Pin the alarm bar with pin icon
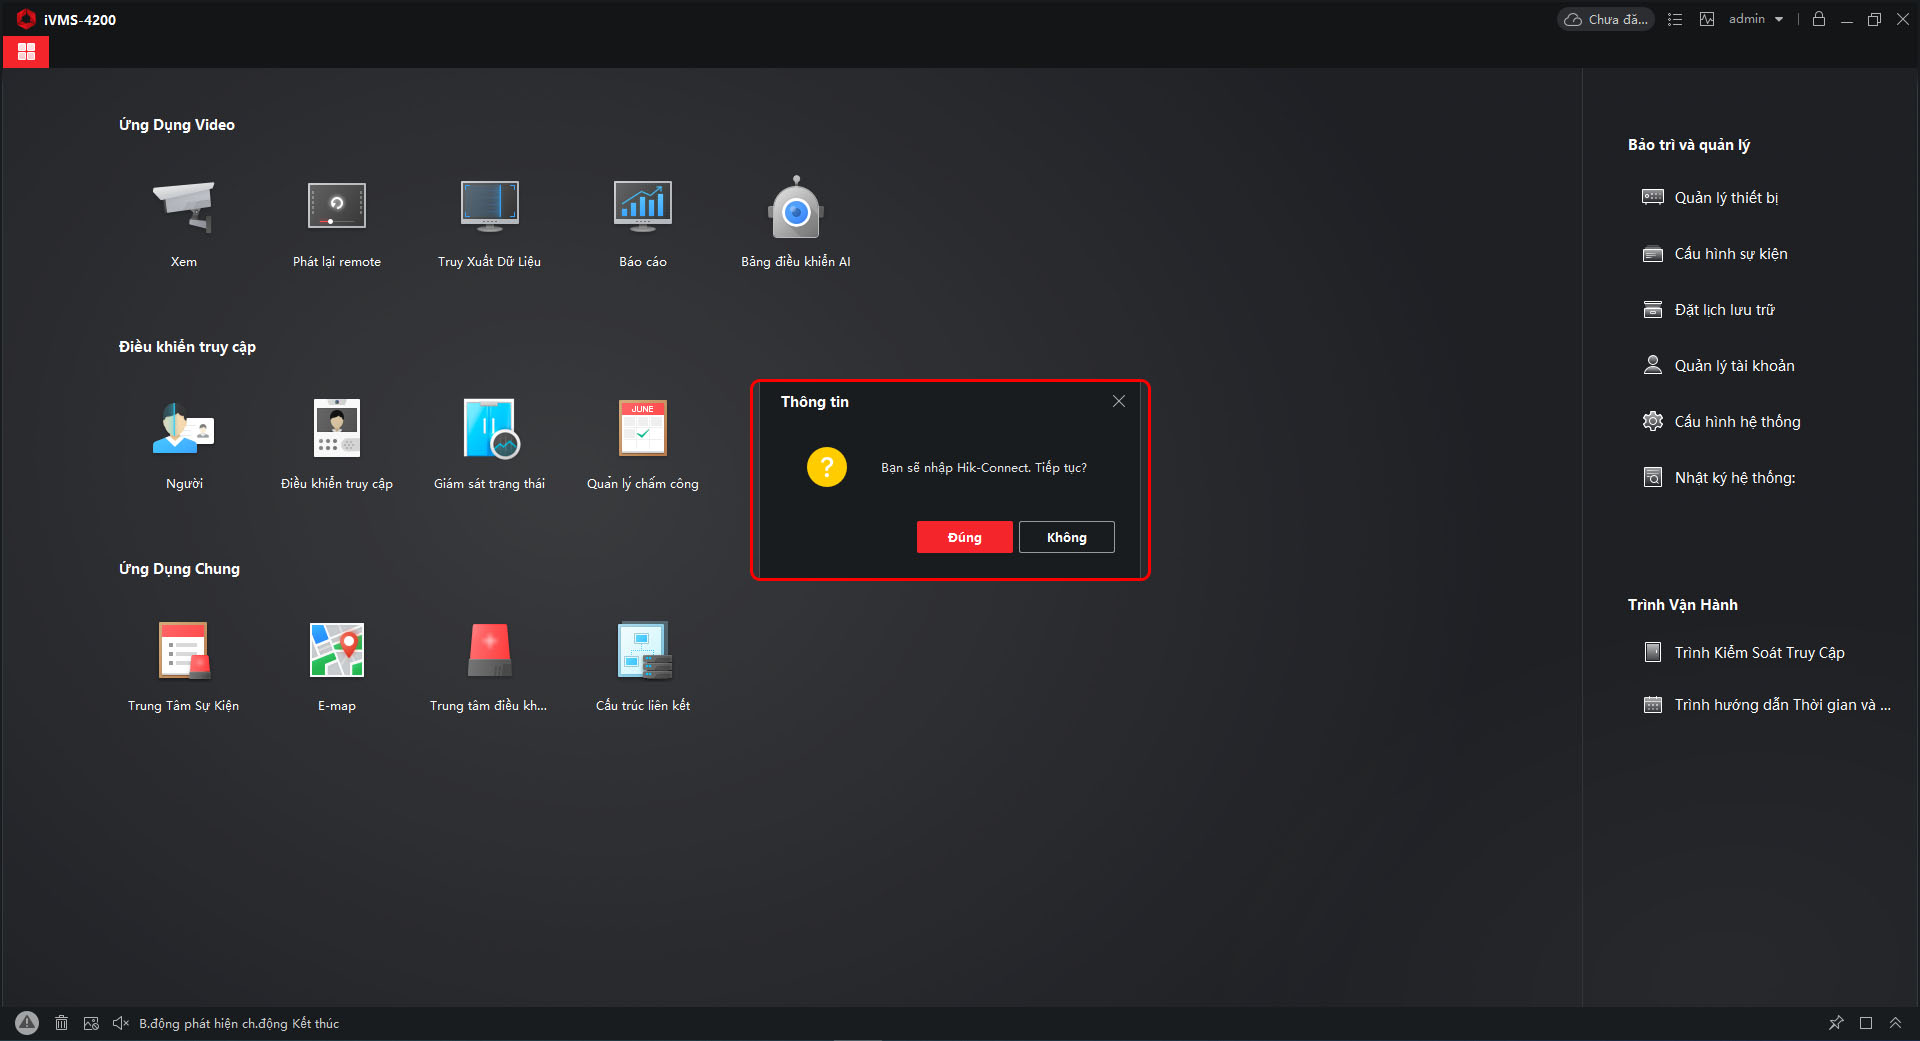The width and height of the screenshot is (1920, 1041). (1836, 1023)
